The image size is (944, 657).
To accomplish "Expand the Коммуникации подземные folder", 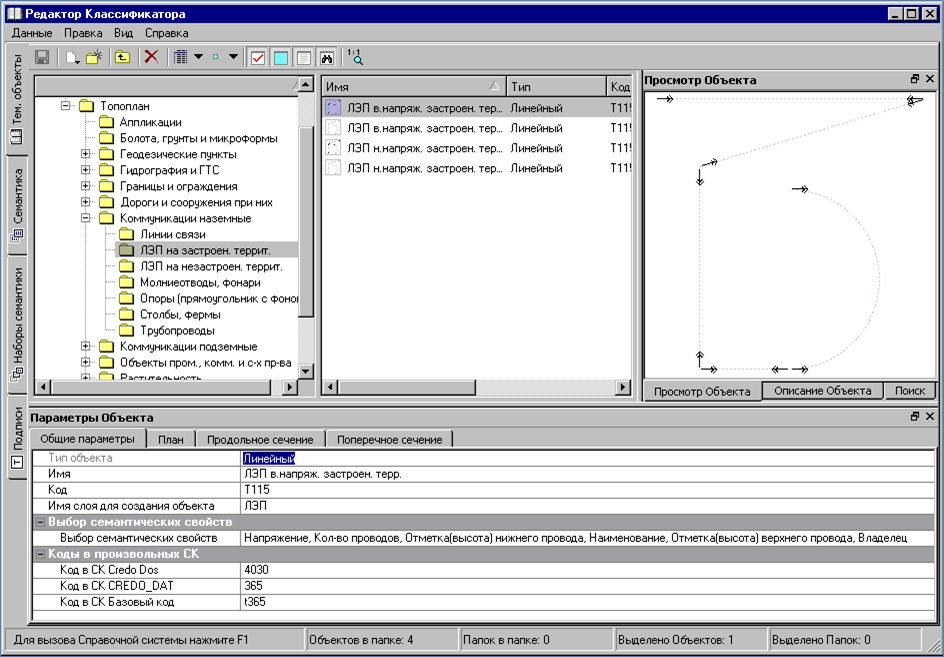I will click(x=85, y=346).
